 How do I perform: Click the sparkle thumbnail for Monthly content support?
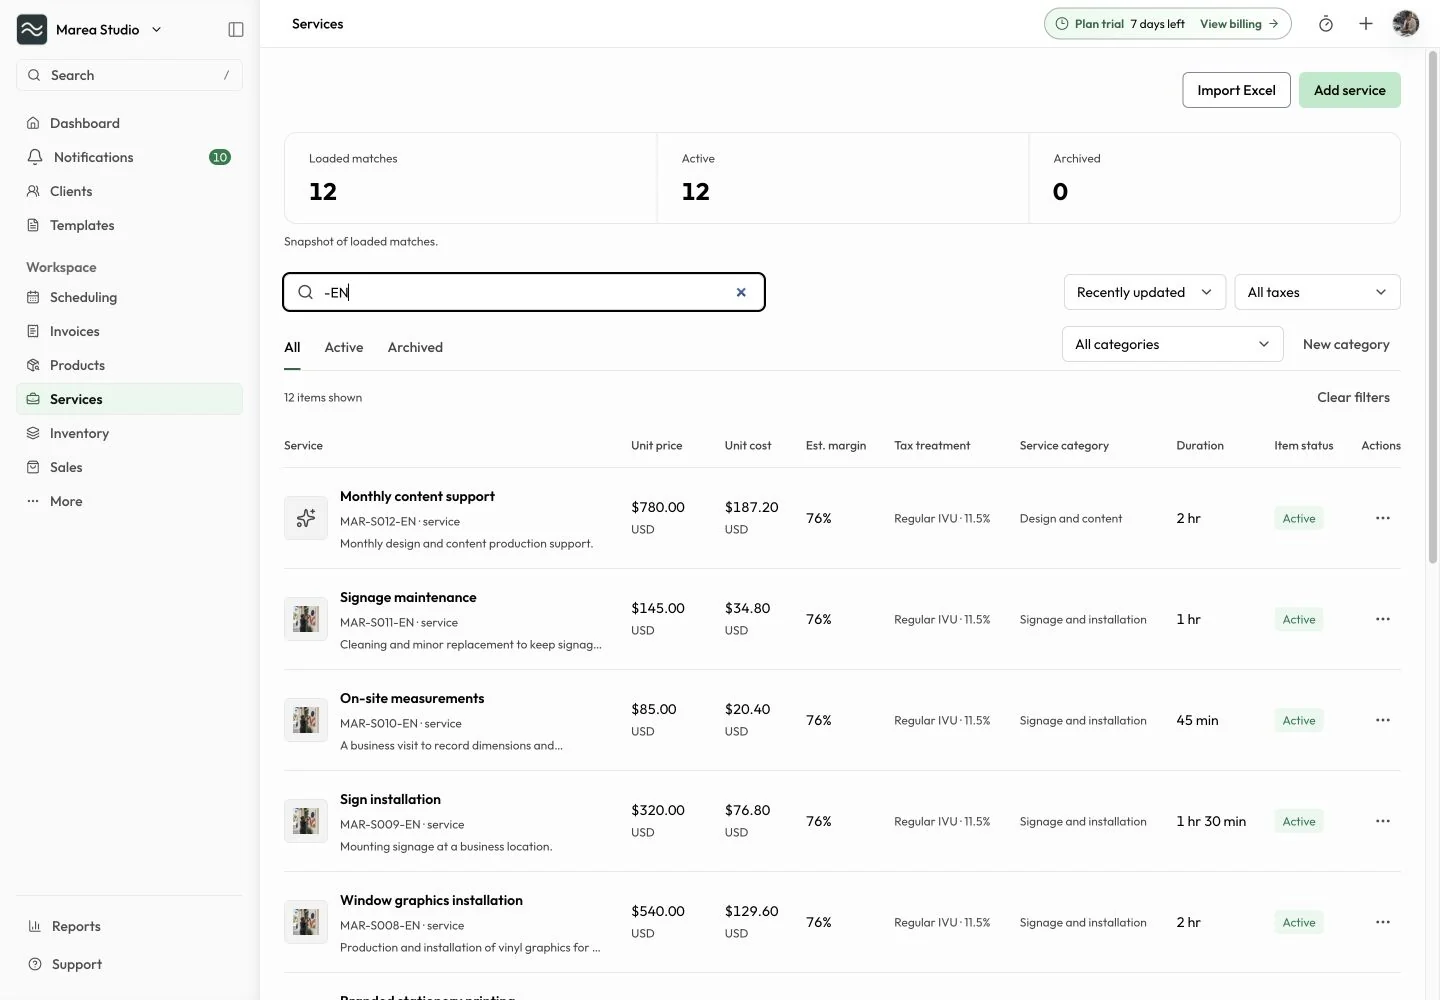coord(306,518)
